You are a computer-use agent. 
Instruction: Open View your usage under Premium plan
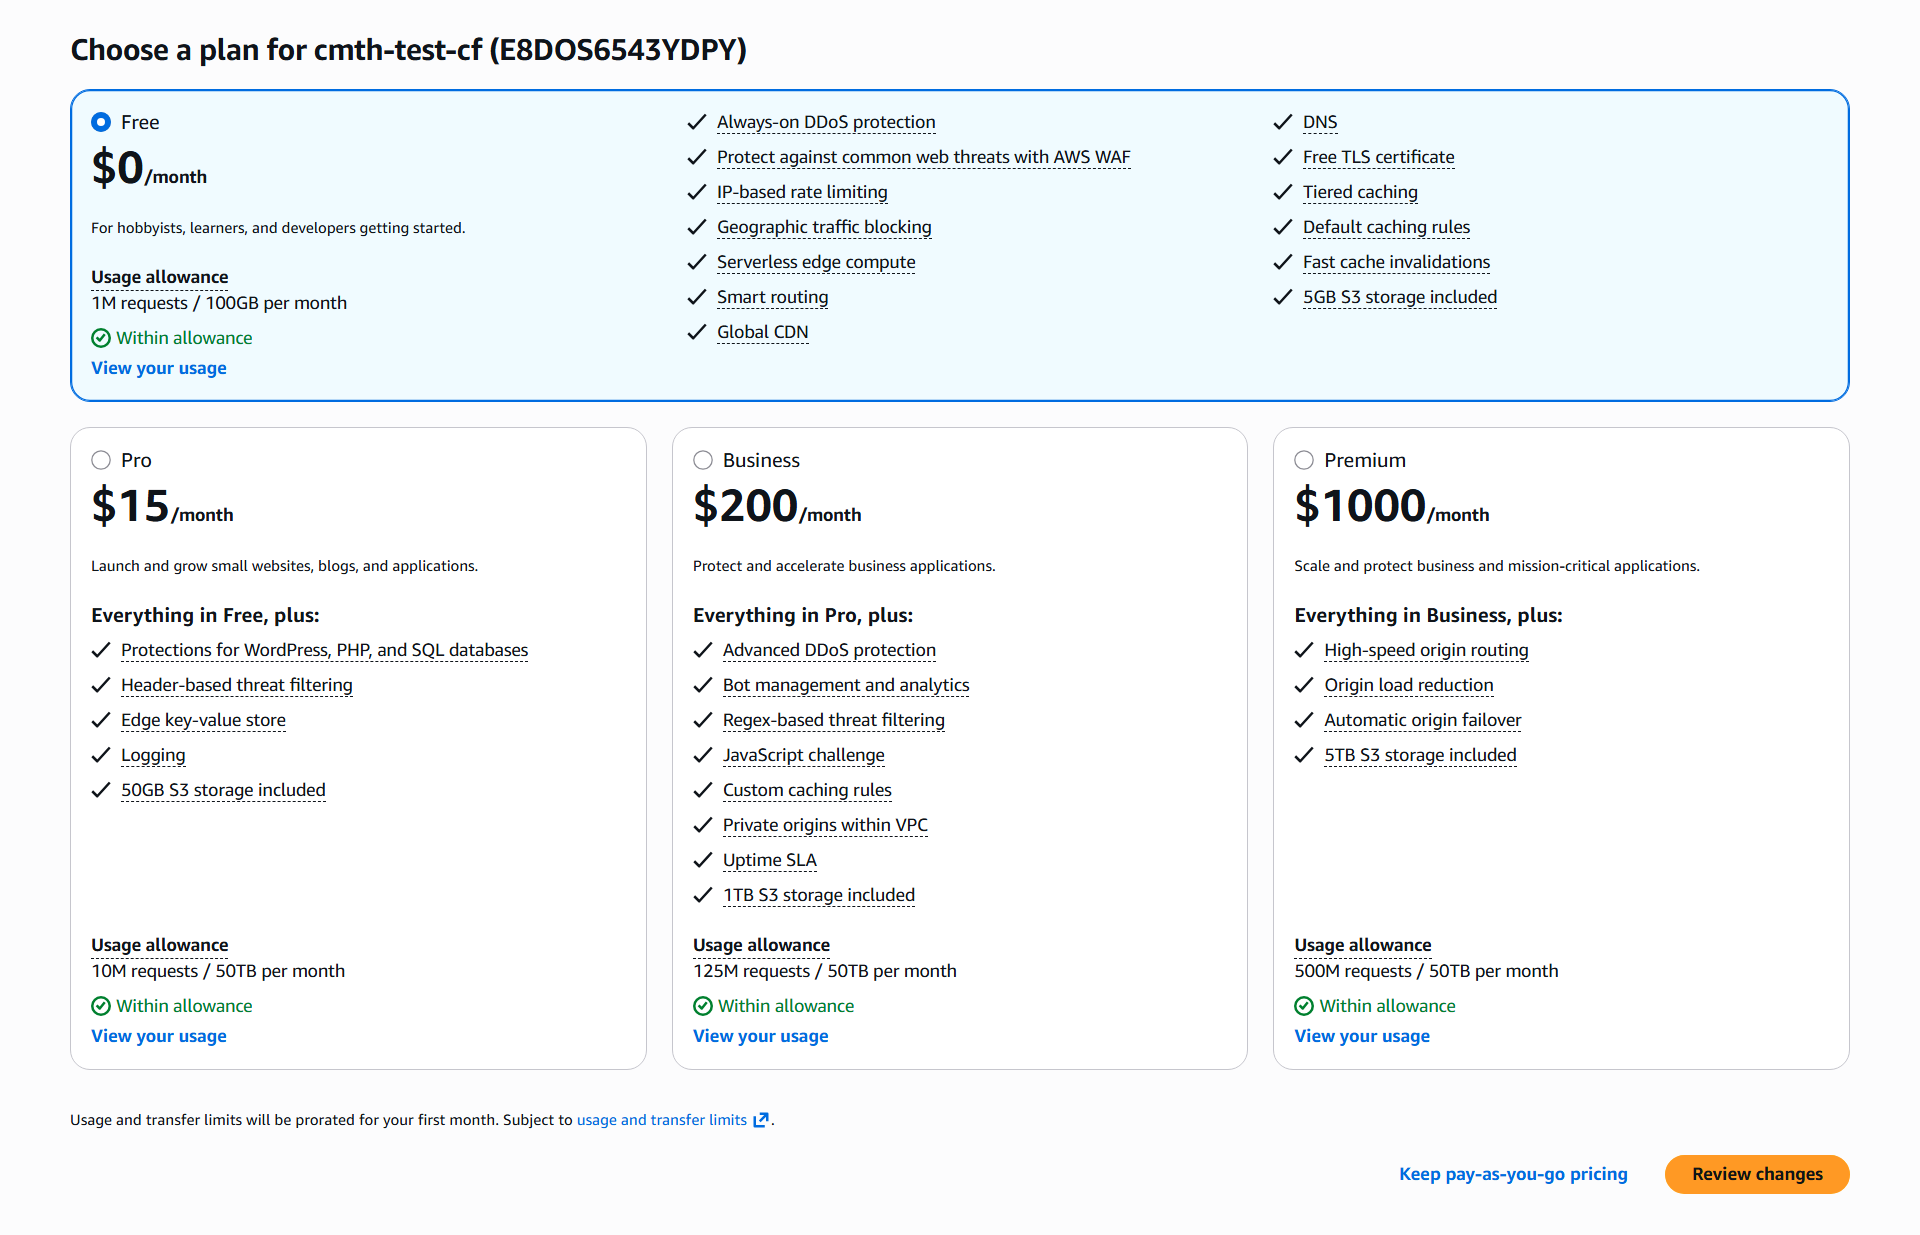coord(1362,1036)
